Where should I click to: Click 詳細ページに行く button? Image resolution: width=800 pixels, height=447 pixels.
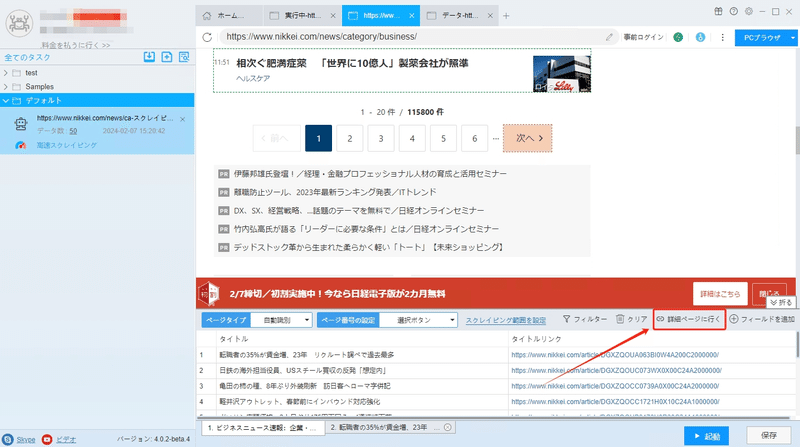689,319
